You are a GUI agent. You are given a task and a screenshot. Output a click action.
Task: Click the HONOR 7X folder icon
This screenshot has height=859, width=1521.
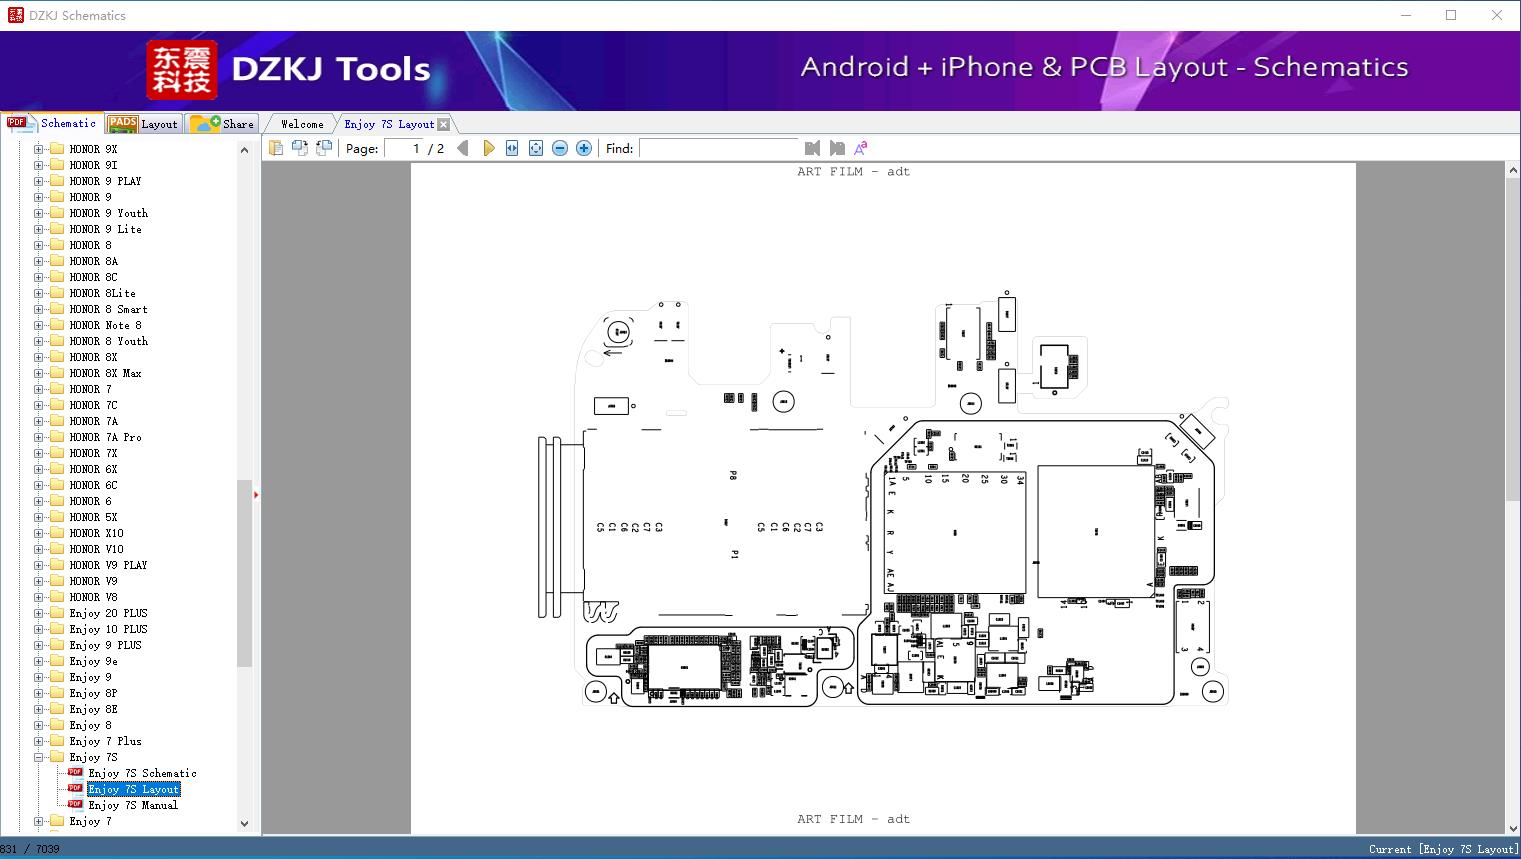point(57,453)
